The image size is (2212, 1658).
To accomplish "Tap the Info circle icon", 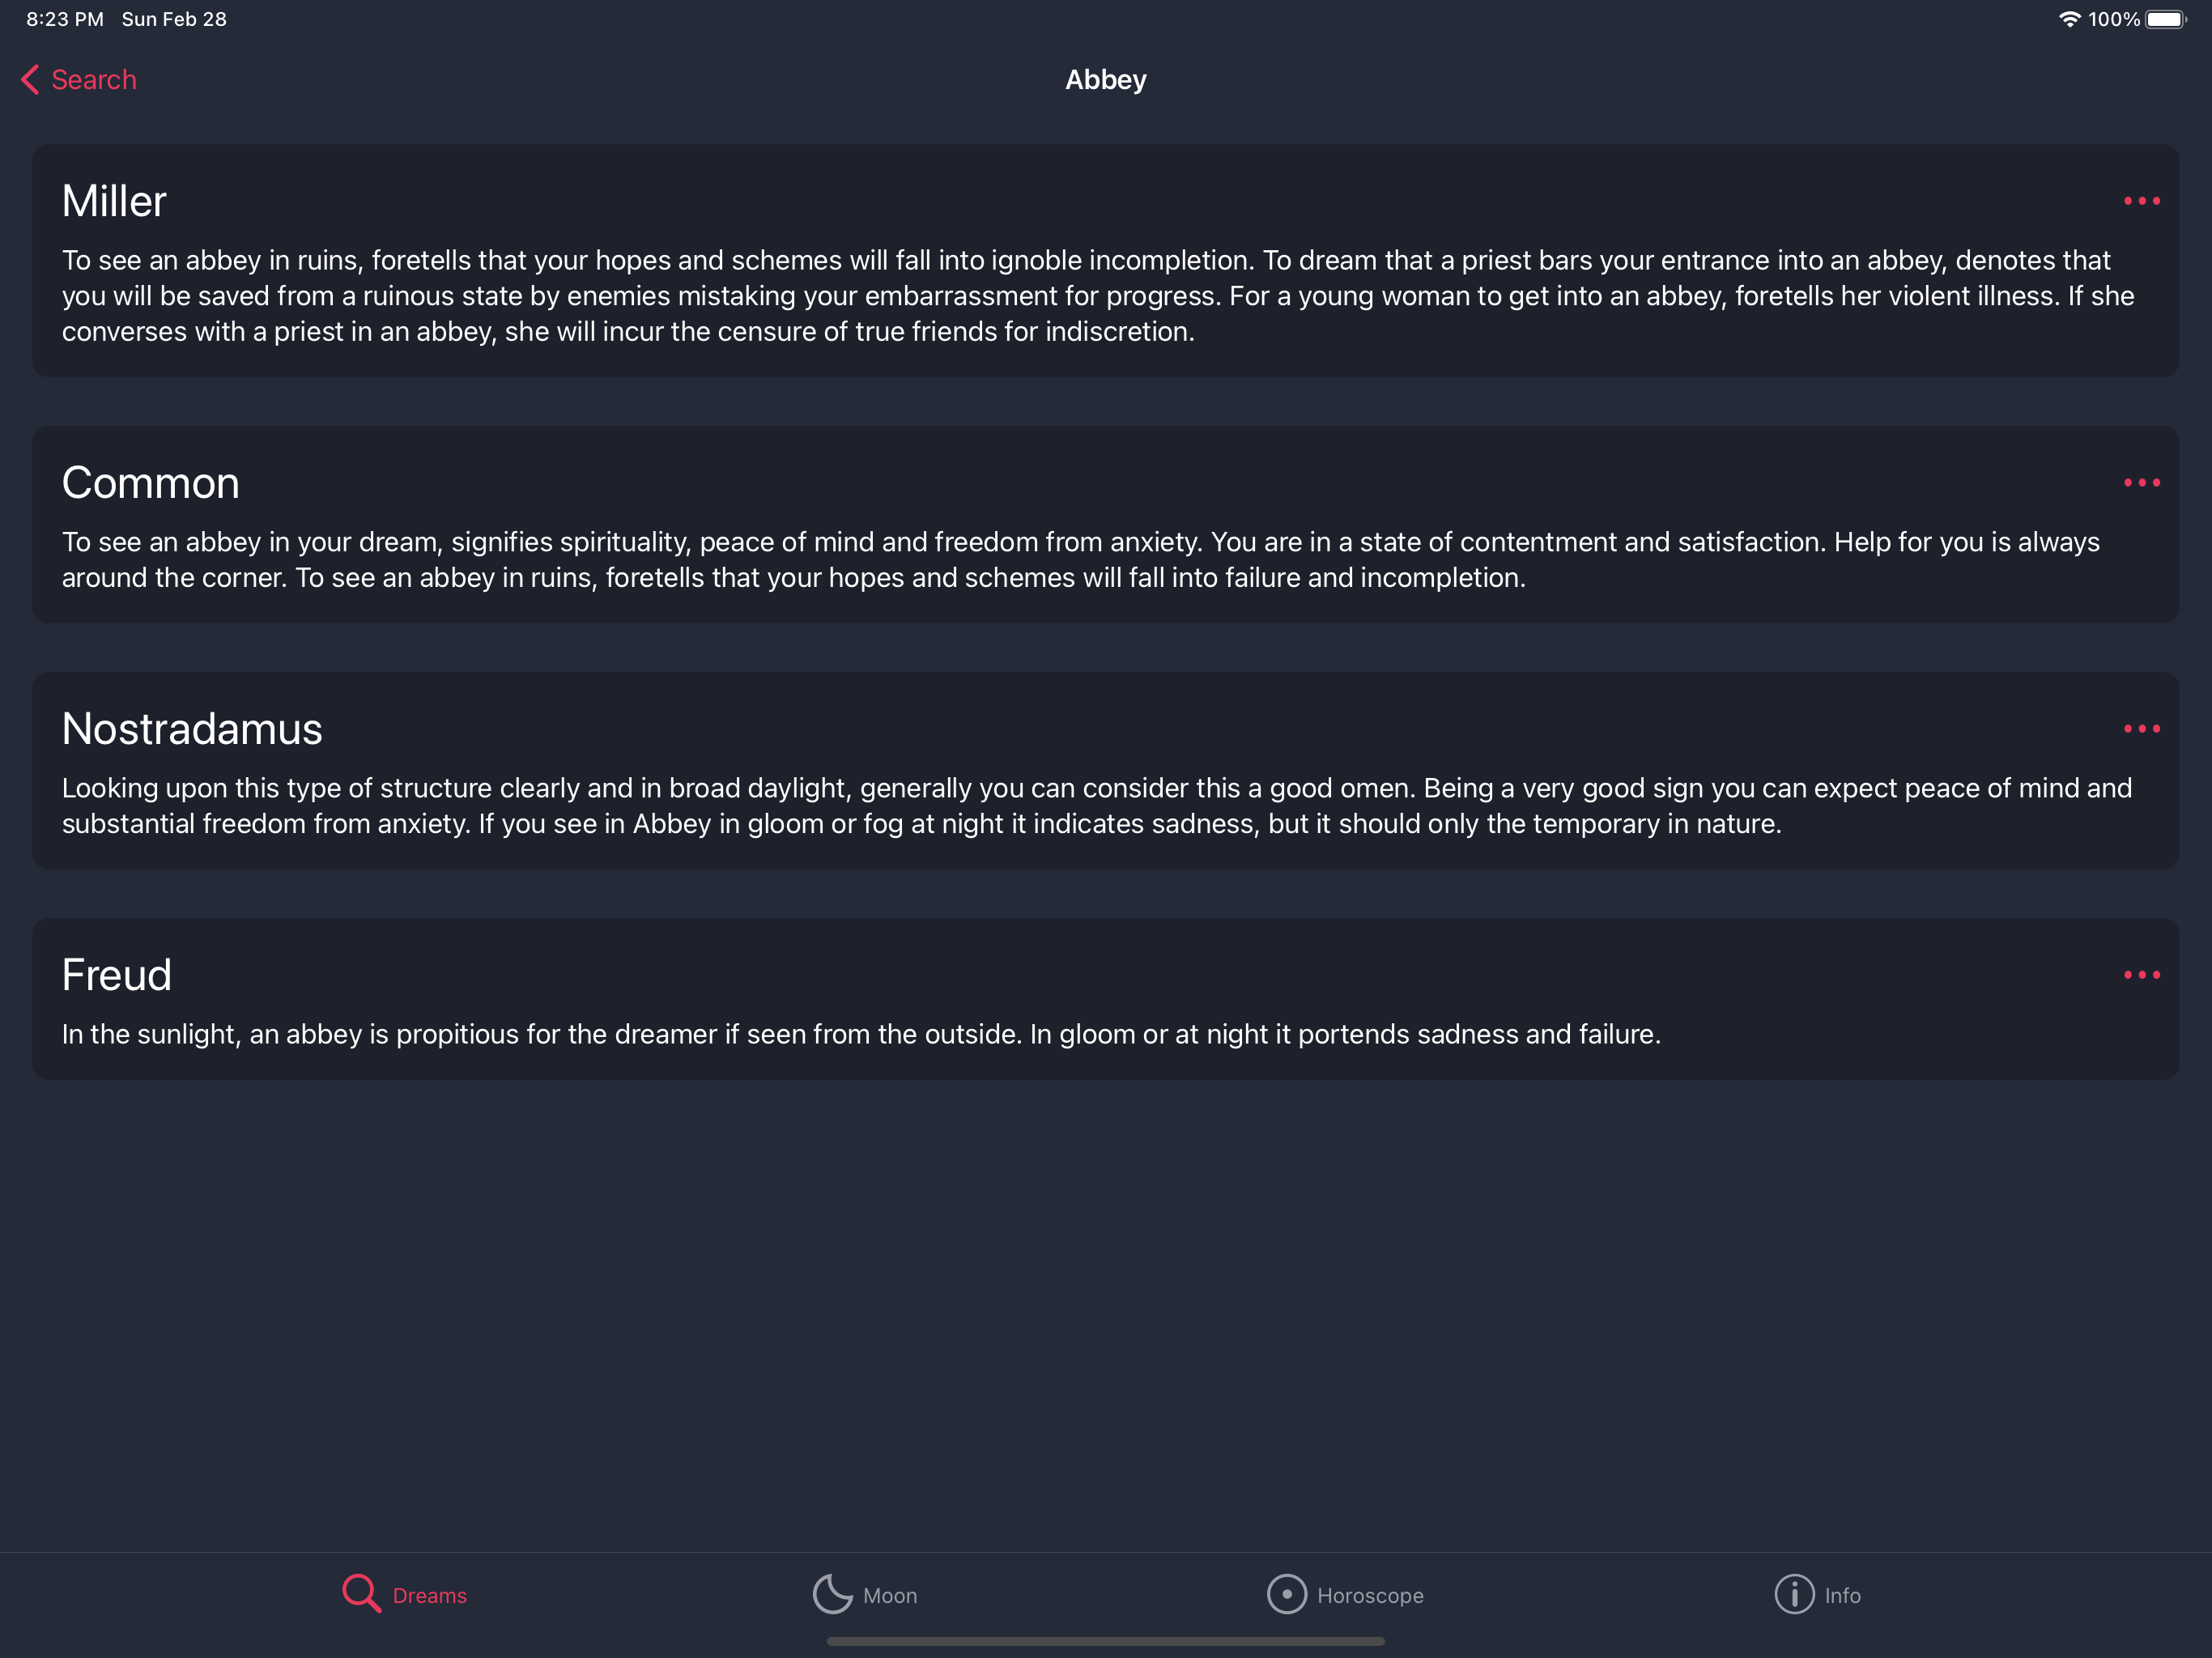I will 1794,1594.
